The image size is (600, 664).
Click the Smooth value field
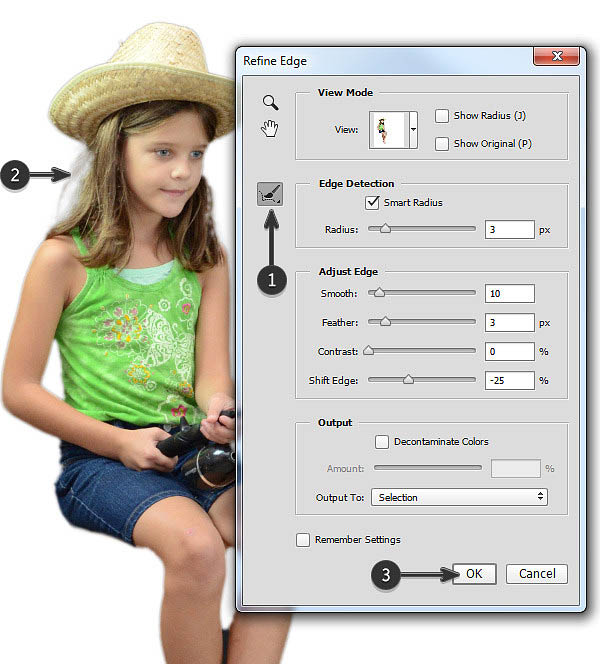[x=509, y=294]
